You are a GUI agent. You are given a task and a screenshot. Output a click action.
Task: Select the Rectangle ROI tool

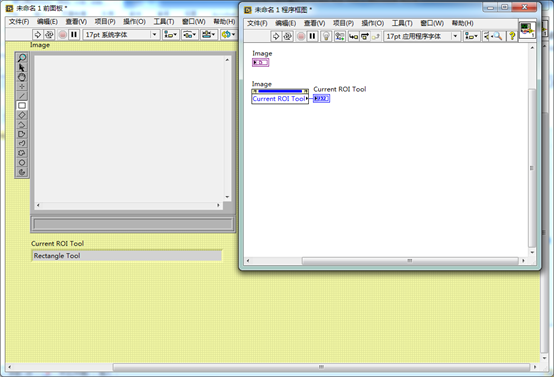point(22,106)
